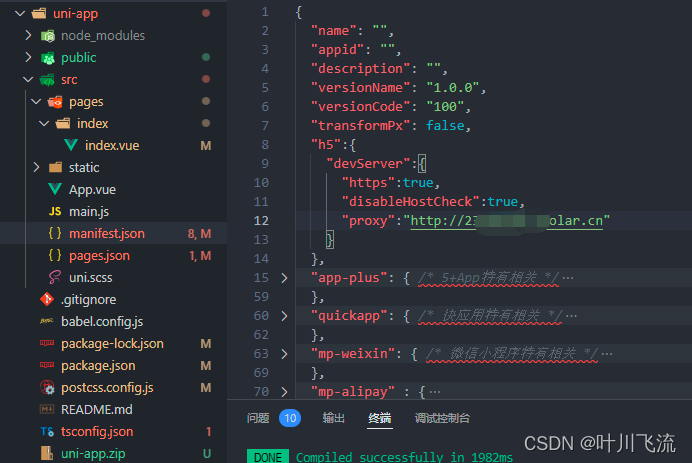
Task: Click the node_modules folder icon
Action: coord(48,36)
